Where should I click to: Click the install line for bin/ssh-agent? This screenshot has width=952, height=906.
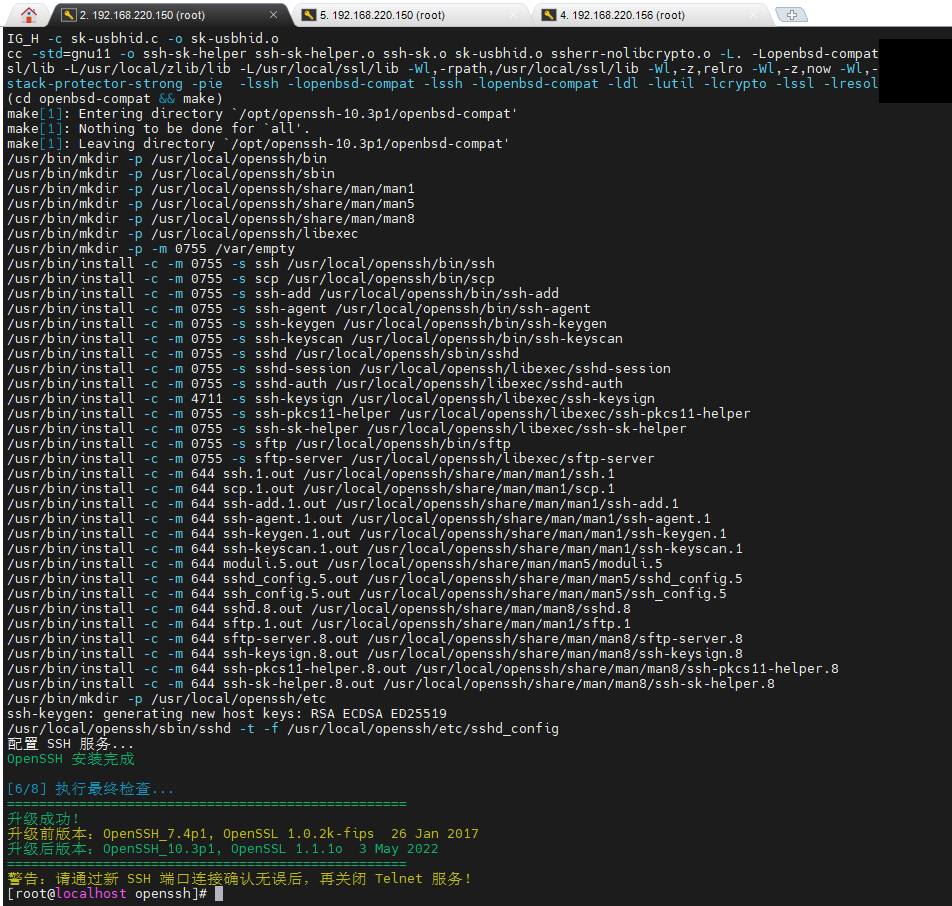click(299, 308)
